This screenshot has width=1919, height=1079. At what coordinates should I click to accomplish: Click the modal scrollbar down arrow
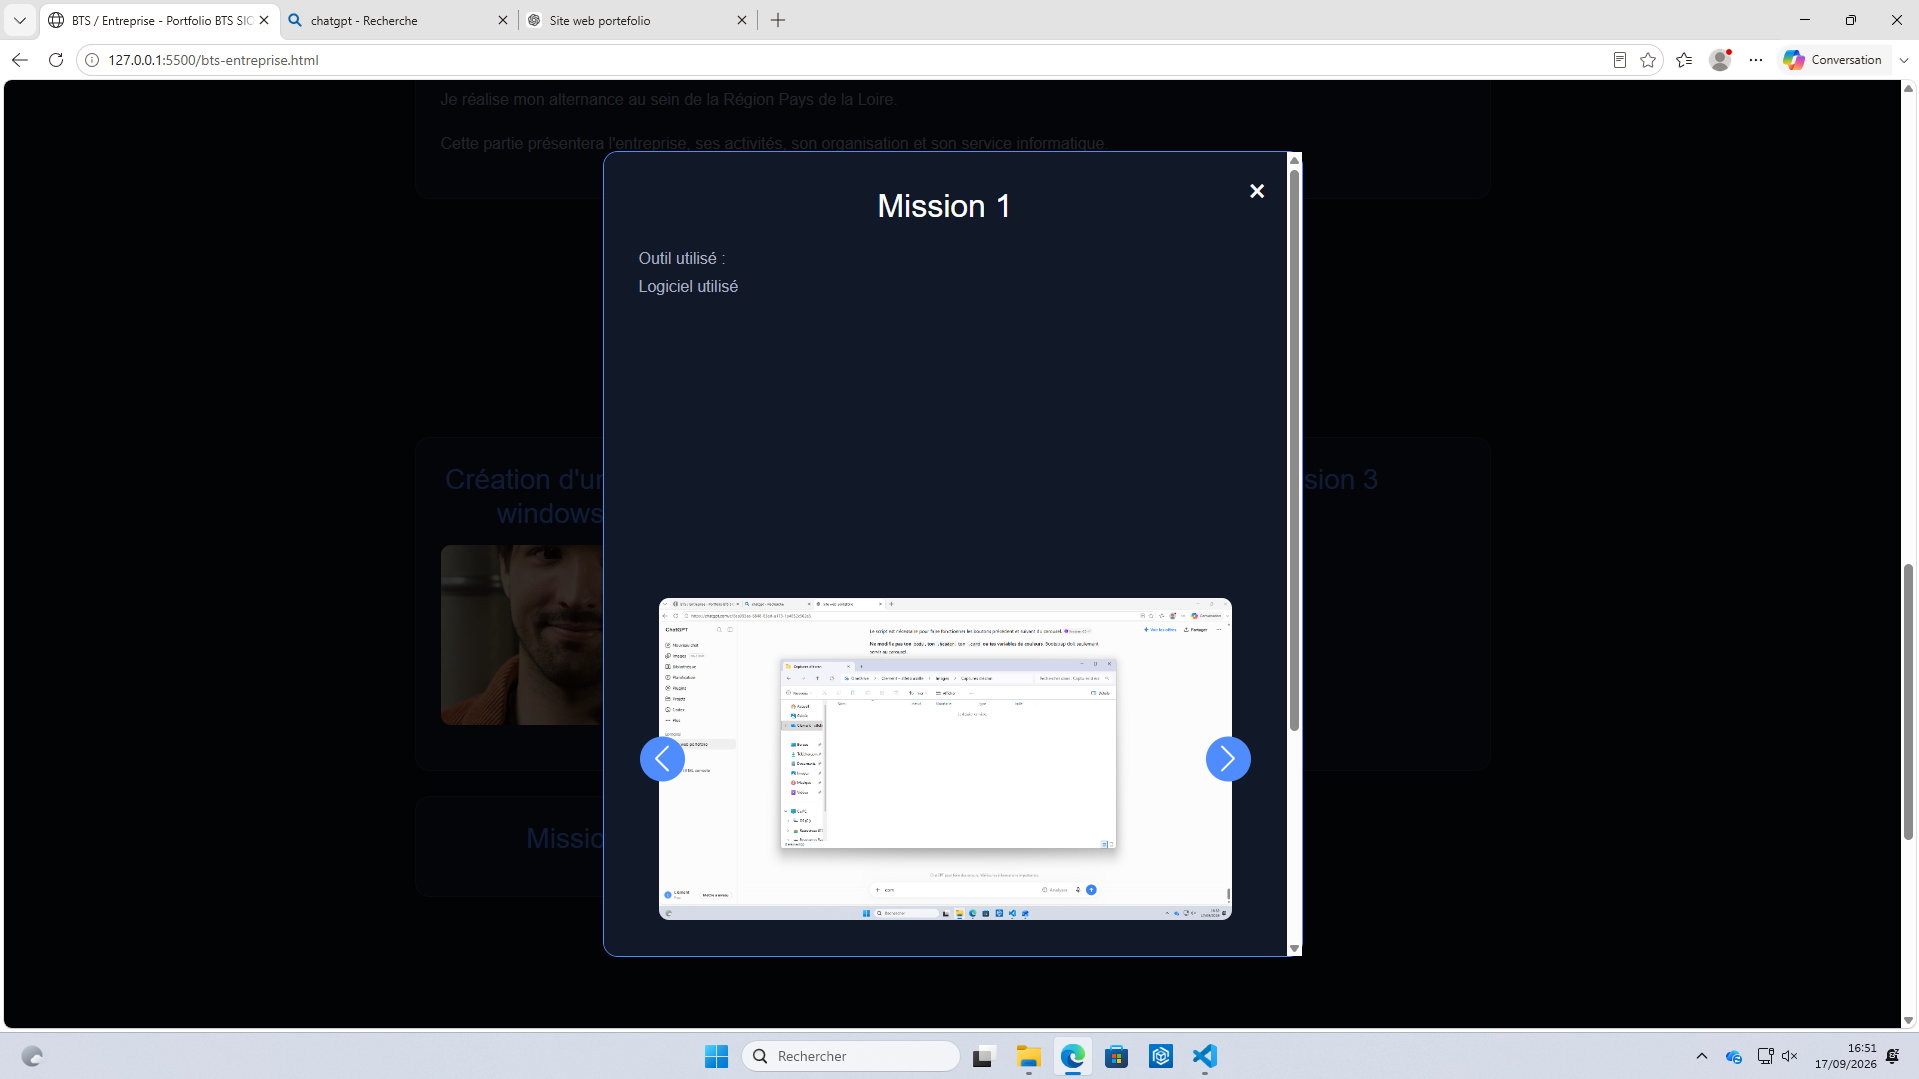click(x=1294, y=948)
